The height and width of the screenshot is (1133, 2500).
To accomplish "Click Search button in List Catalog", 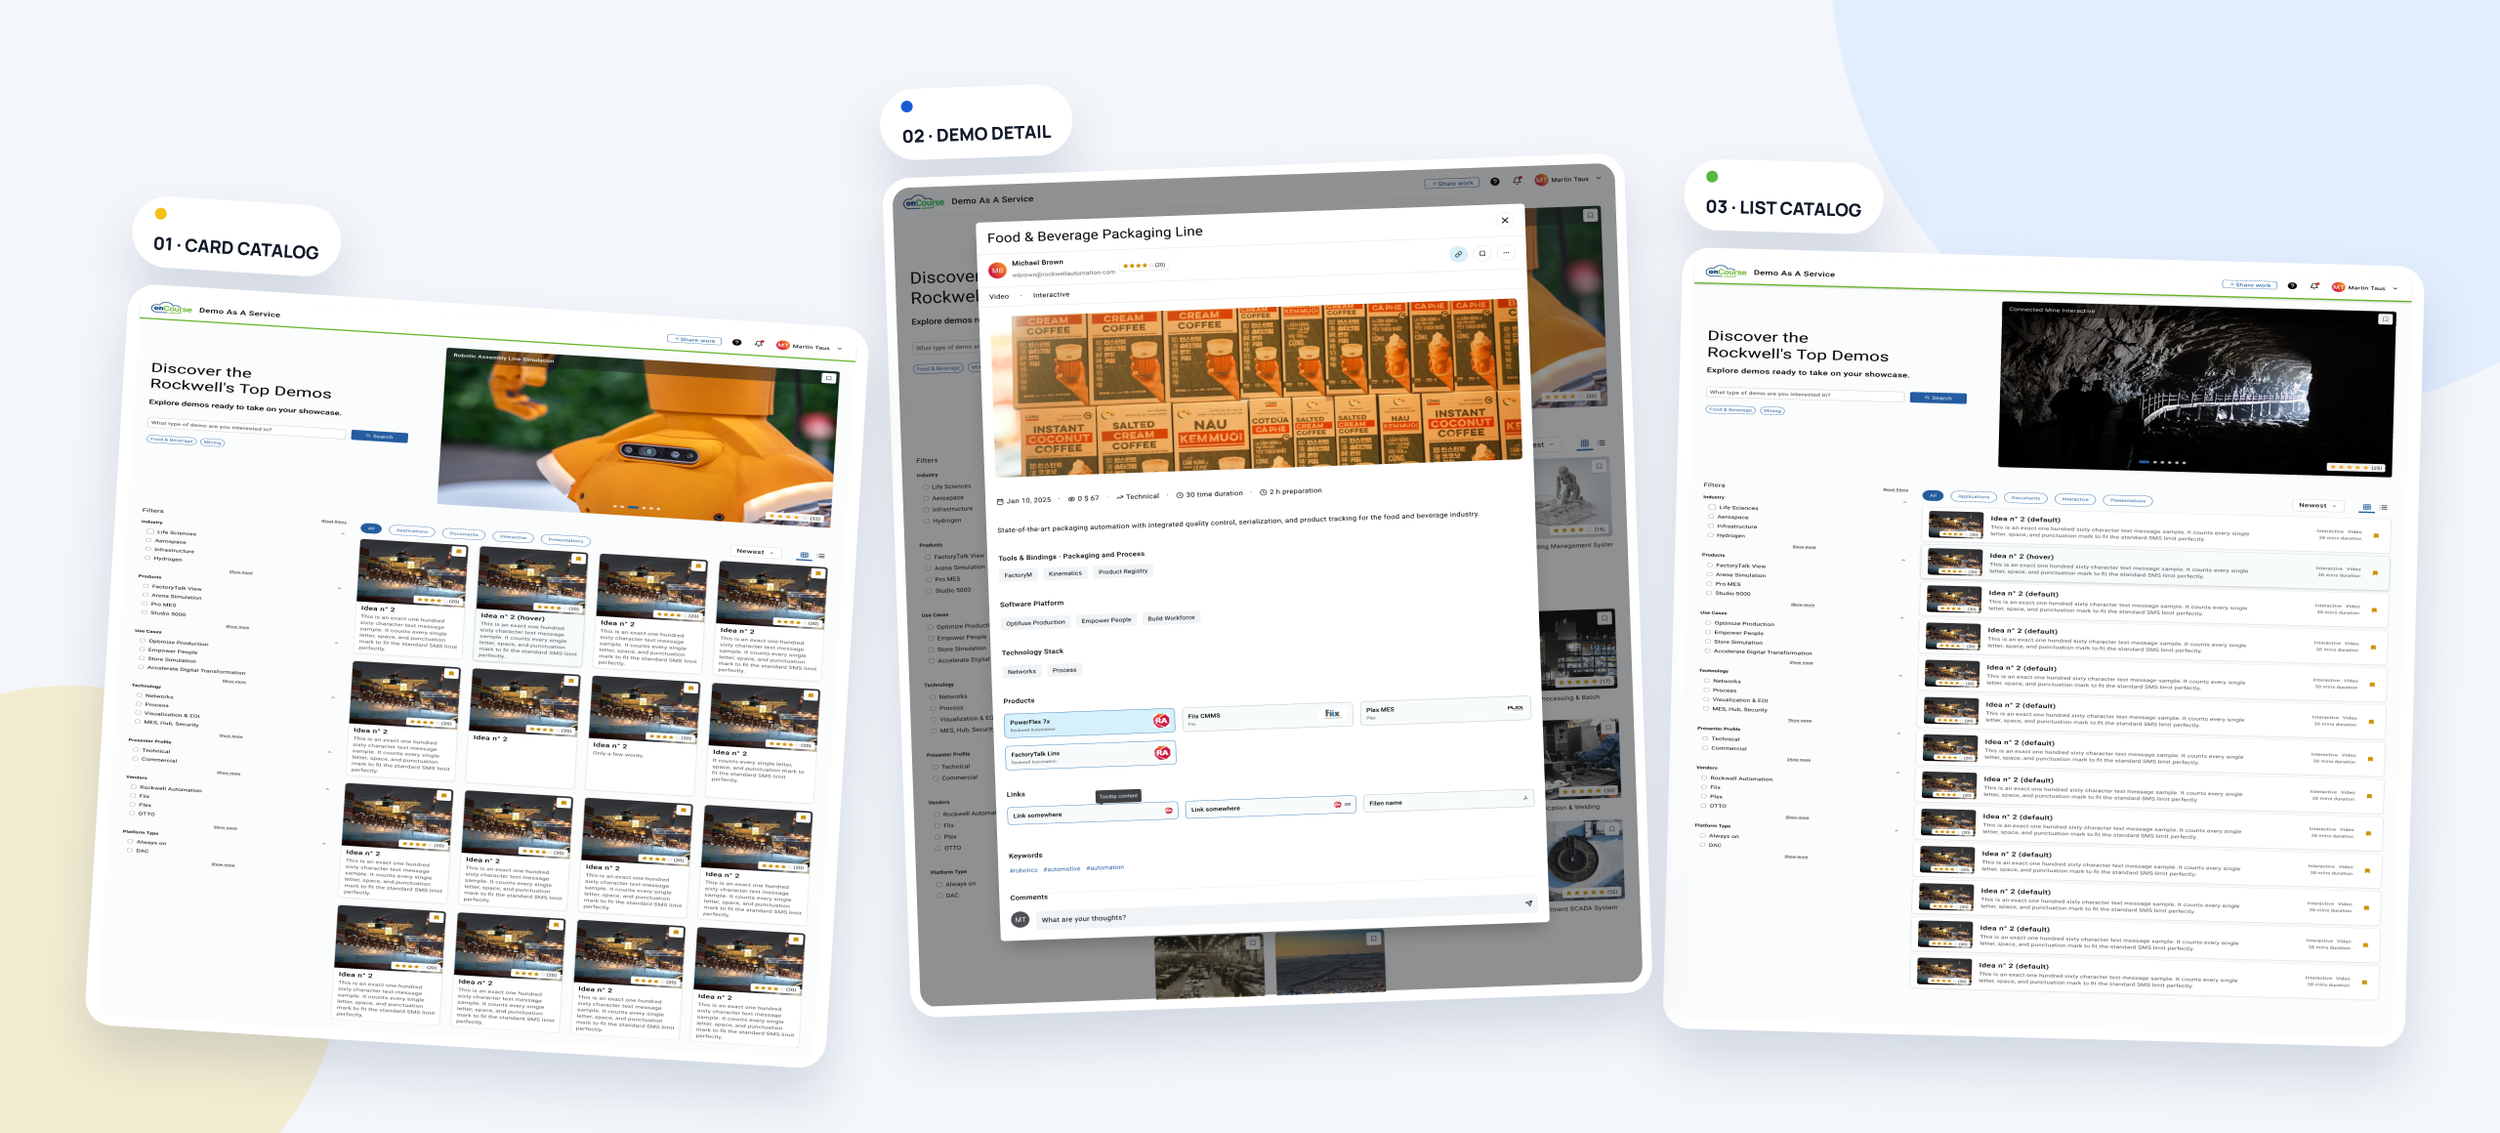I will point(1938,398).
